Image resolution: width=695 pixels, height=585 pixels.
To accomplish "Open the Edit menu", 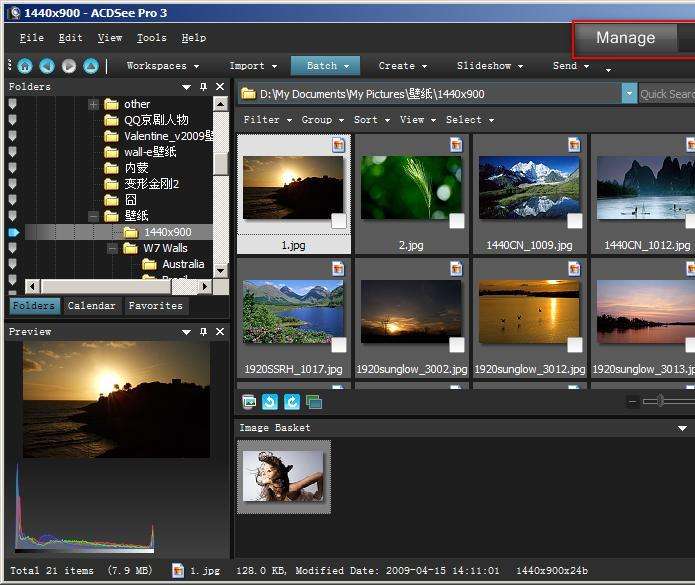I will click(70, 38).
